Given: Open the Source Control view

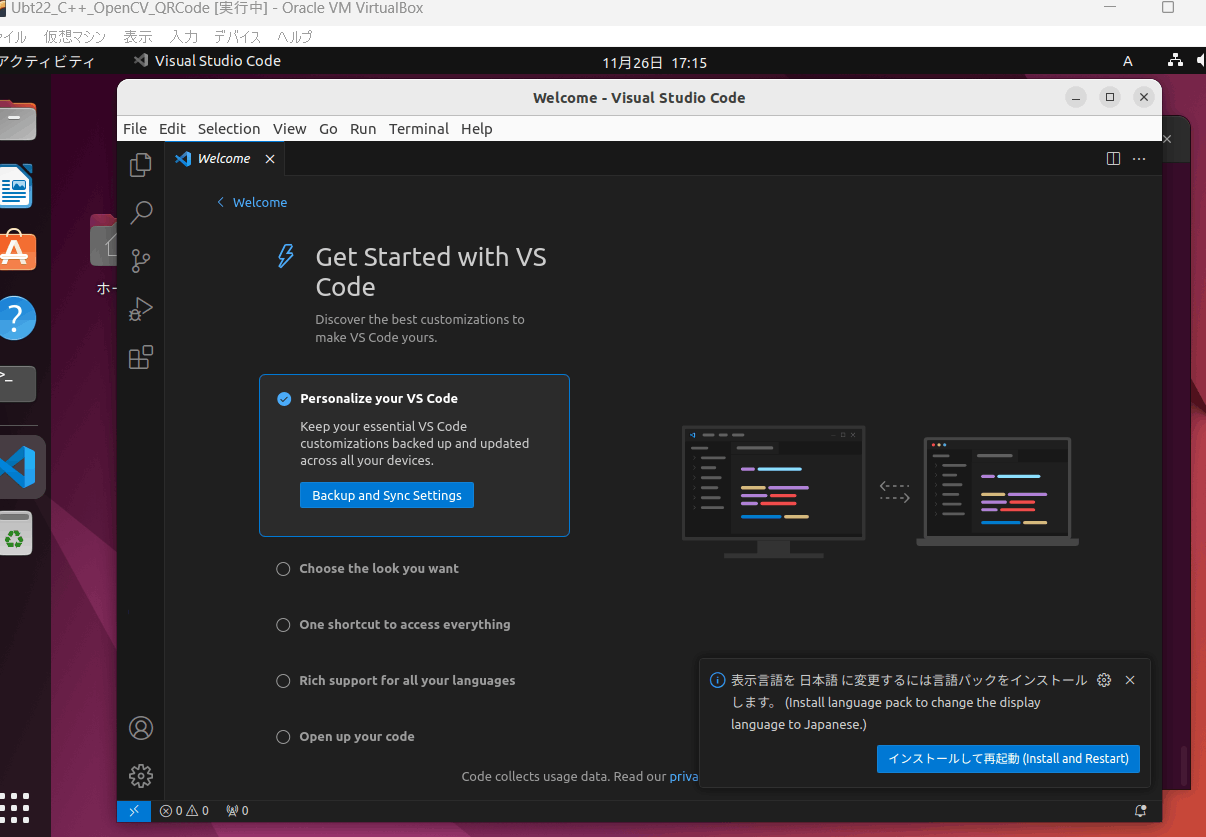Looking at the screenshot, I should pyautogui.click(x=141, y=261).
